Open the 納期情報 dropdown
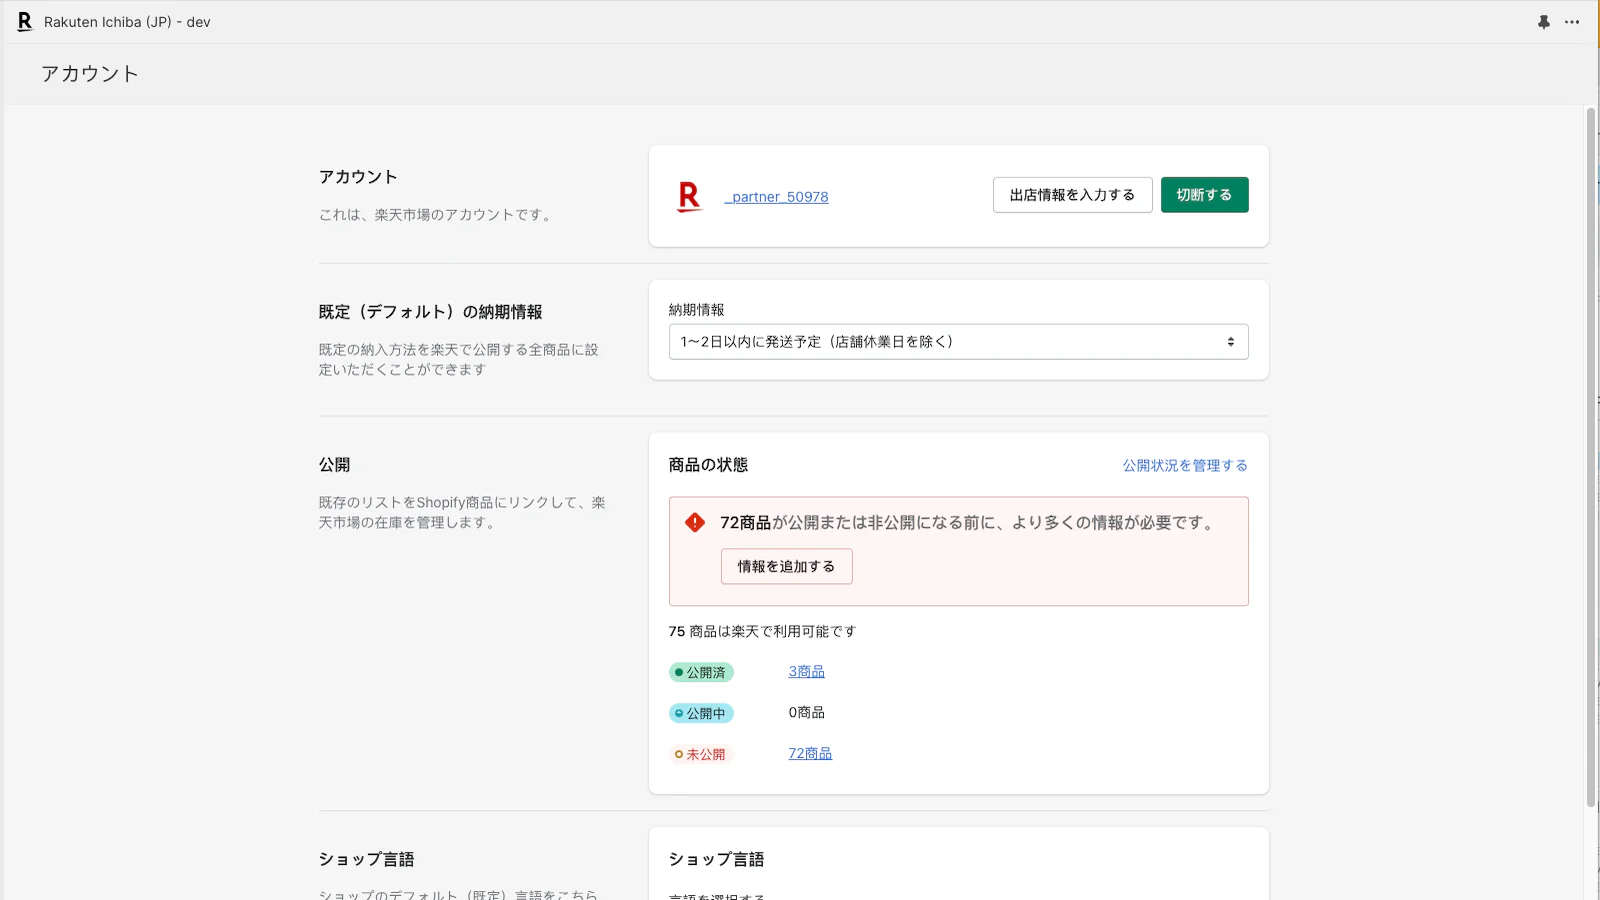1600x900 pixels. click(958, 342)
